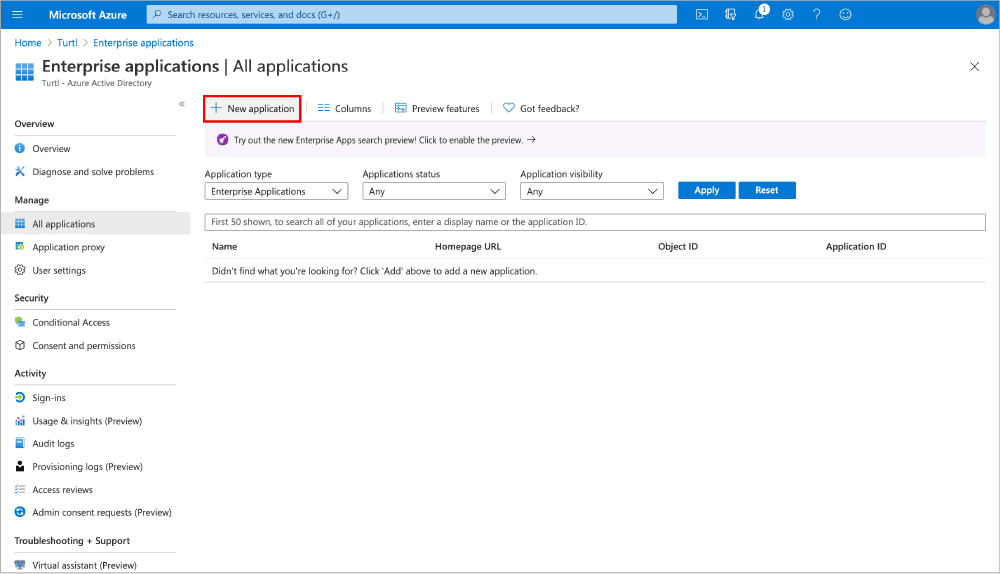This screenshot has height=574, width=1000.
Task: Click the user account avatar
Action: coord(985,14)
